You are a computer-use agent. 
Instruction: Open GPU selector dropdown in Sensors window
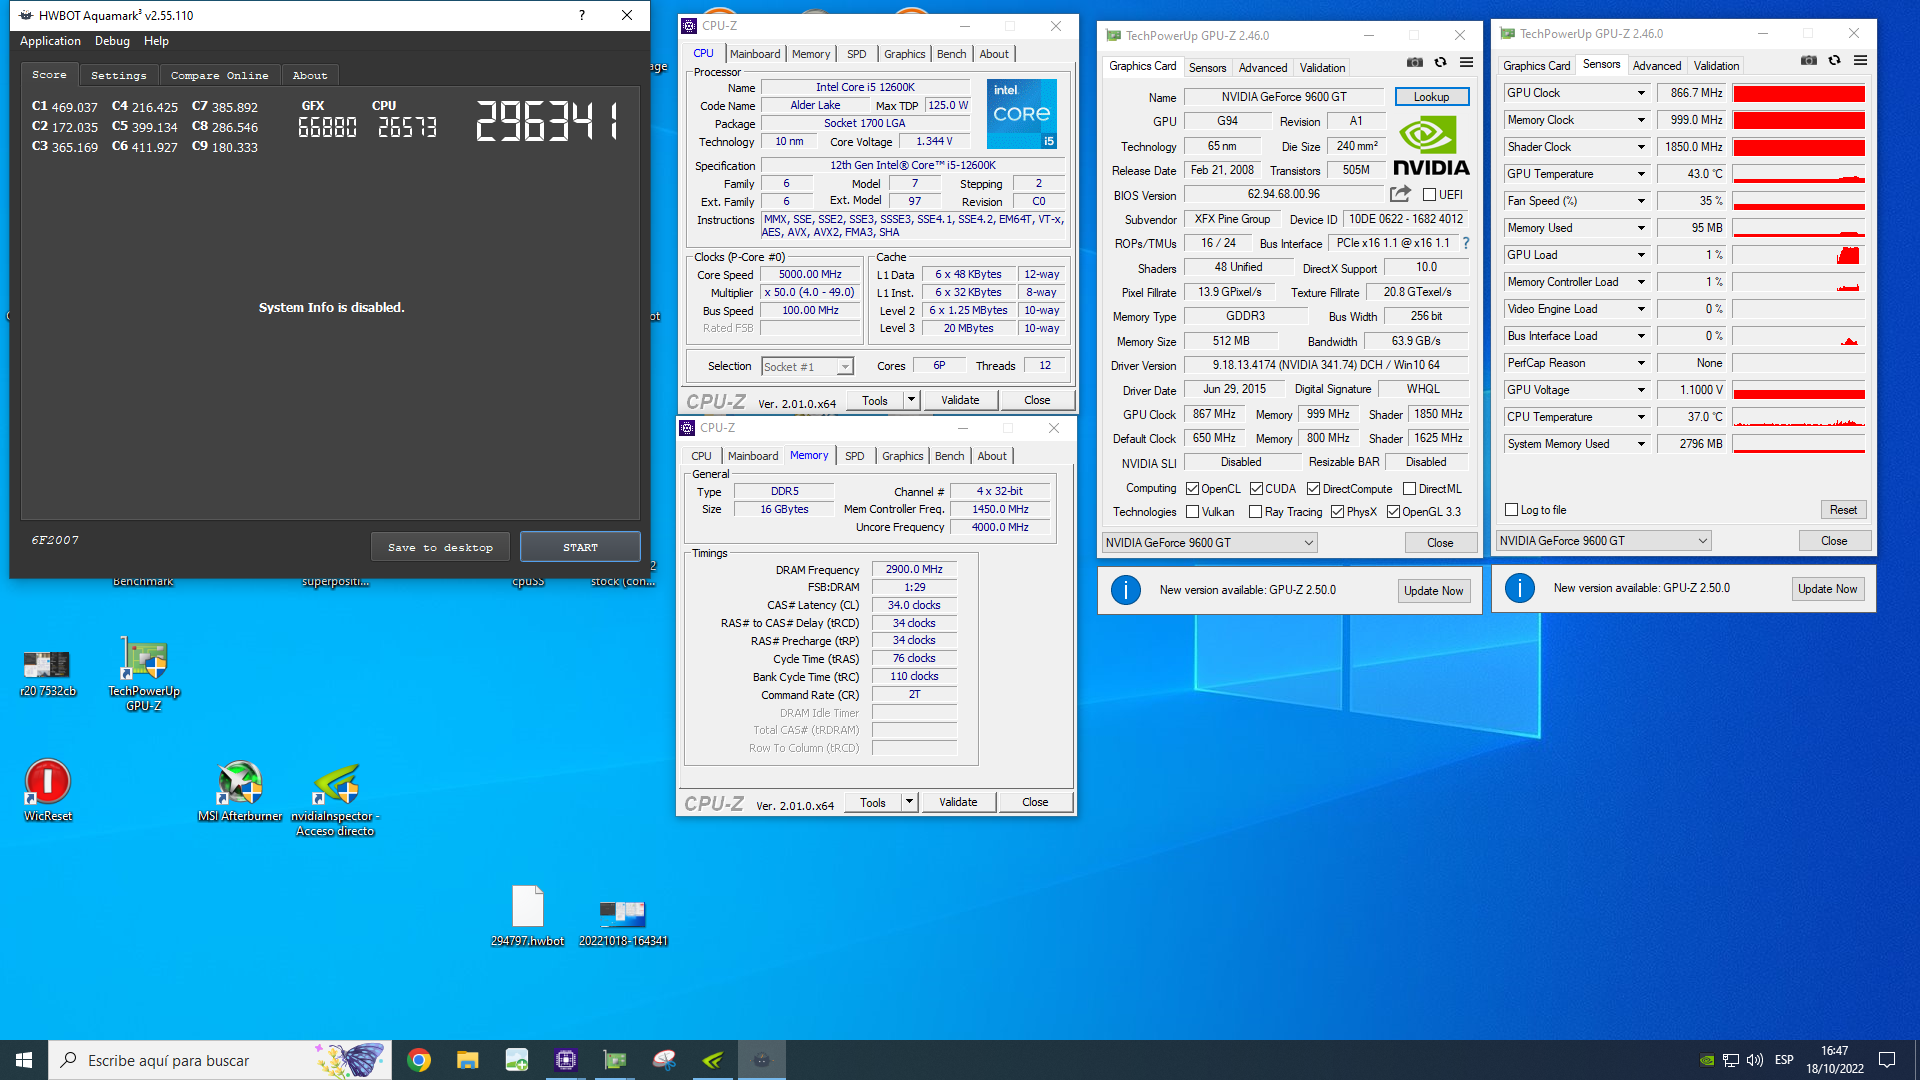(1603, 541)
